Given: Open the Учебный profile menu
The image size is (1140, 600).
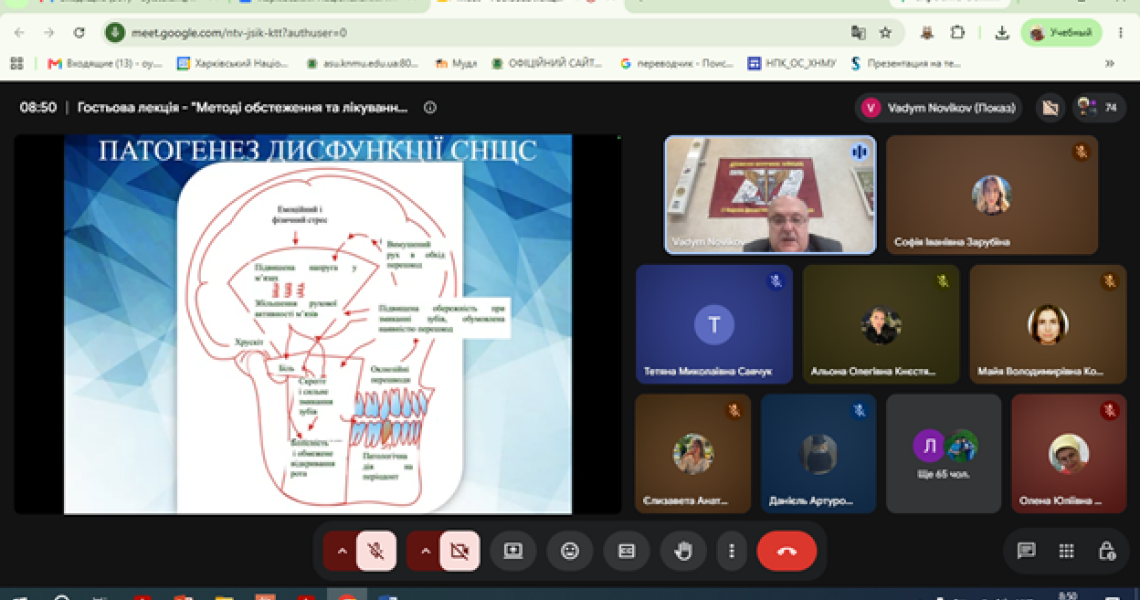Looking at the screenshot, I should click(1061, 33).
